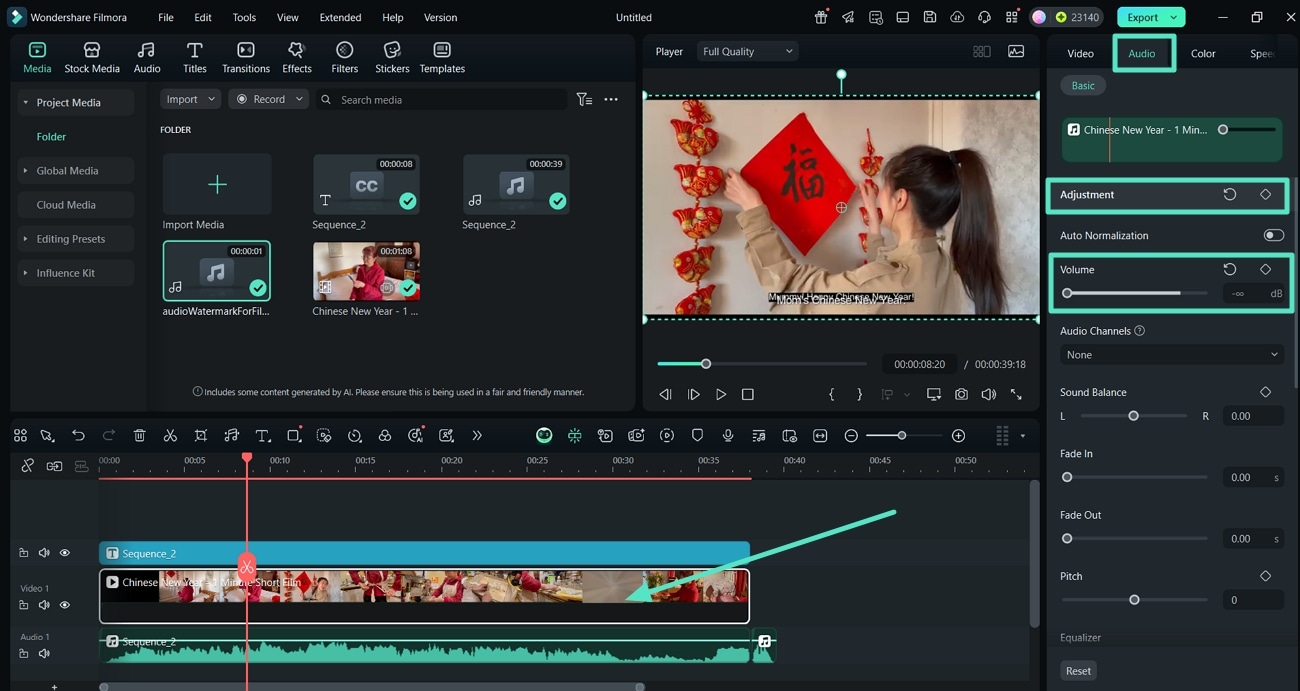Adjust the Volume slider handle
This screenshot has height=691, width=1300.
pos(1067,293)
